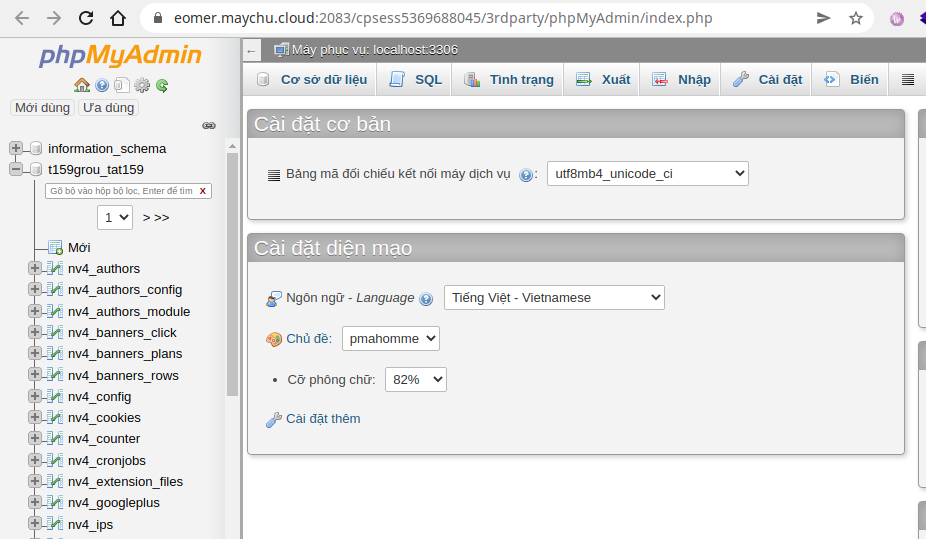926x539 pixels.
Task: Expand the nv4_banners_click table node
Action: coord(35,332)
